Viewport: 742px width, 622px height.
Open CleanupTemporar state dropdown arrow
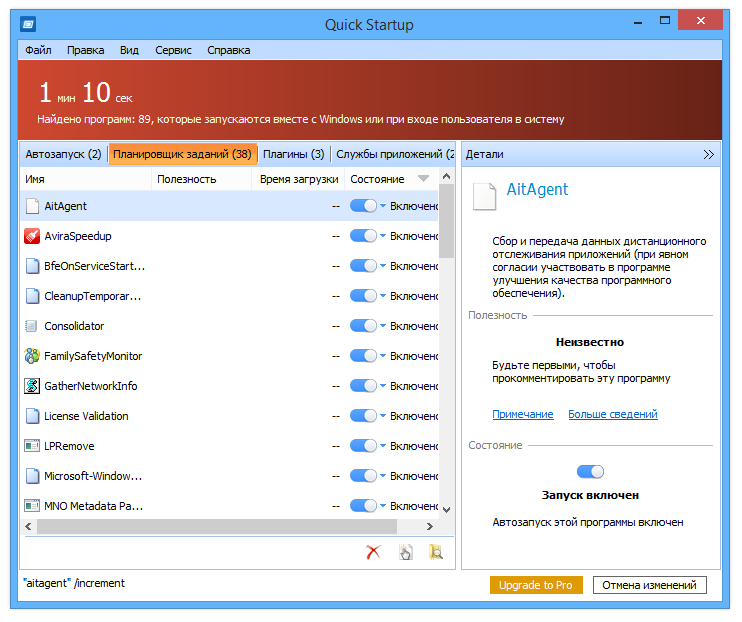point(383,296)
